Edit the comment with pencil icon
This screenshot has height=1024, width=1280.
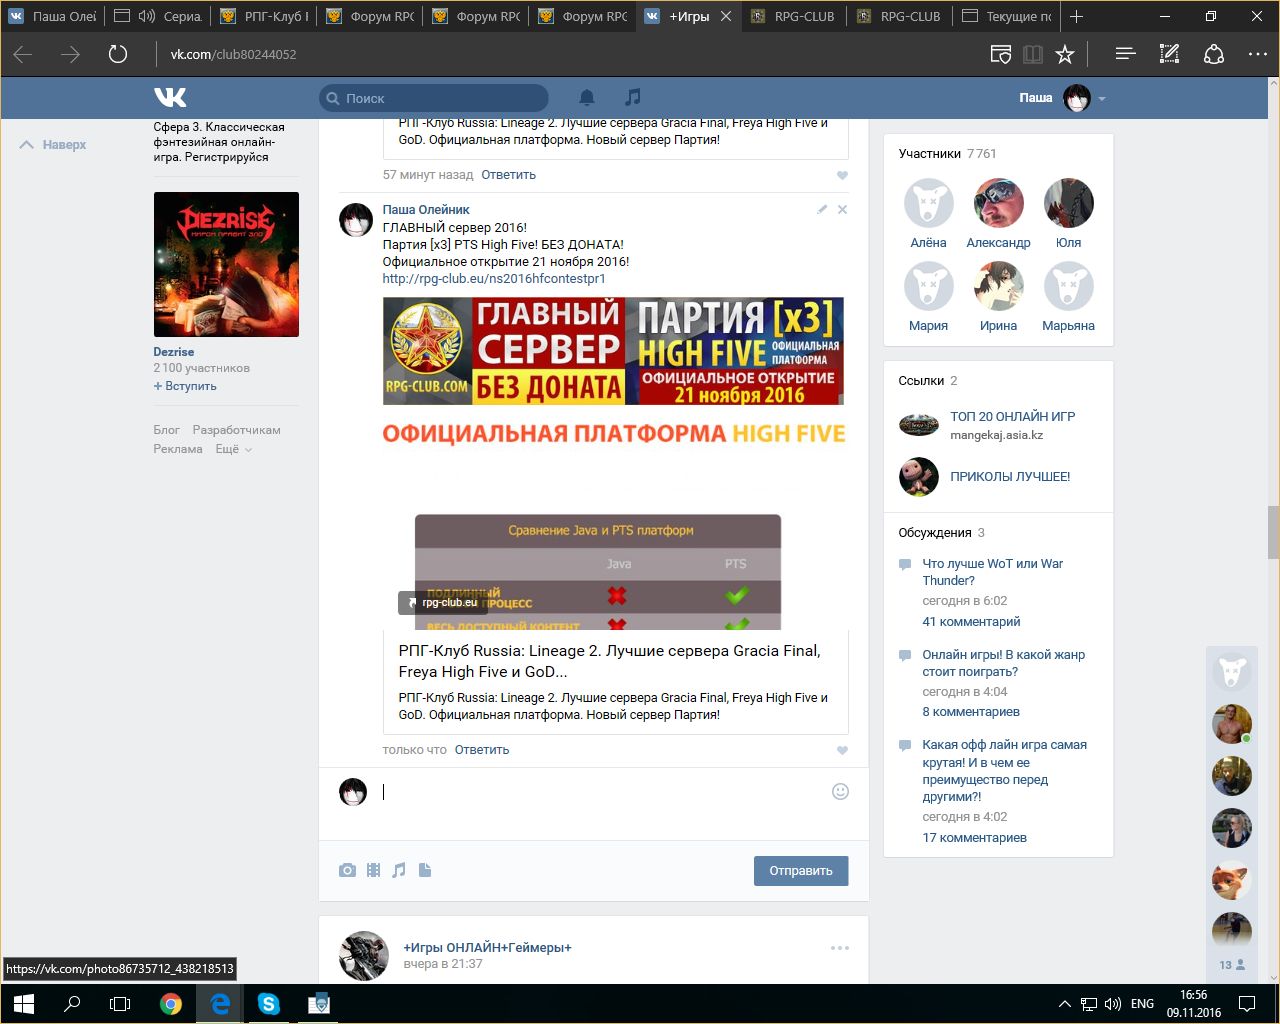pyautogui.click(x=822, y=210)
